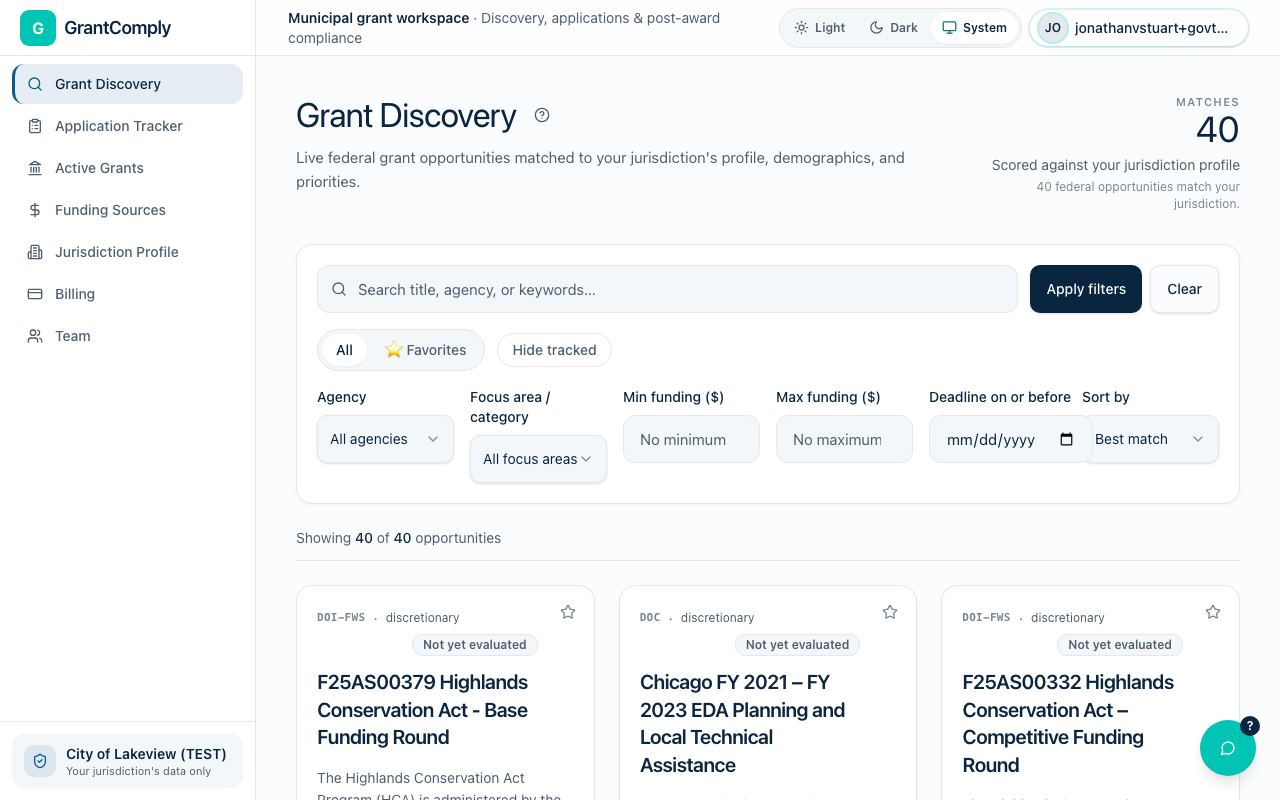Open the chat support bubble
The height and width of the screenshot is (800, 1280).
(1228, 748)
